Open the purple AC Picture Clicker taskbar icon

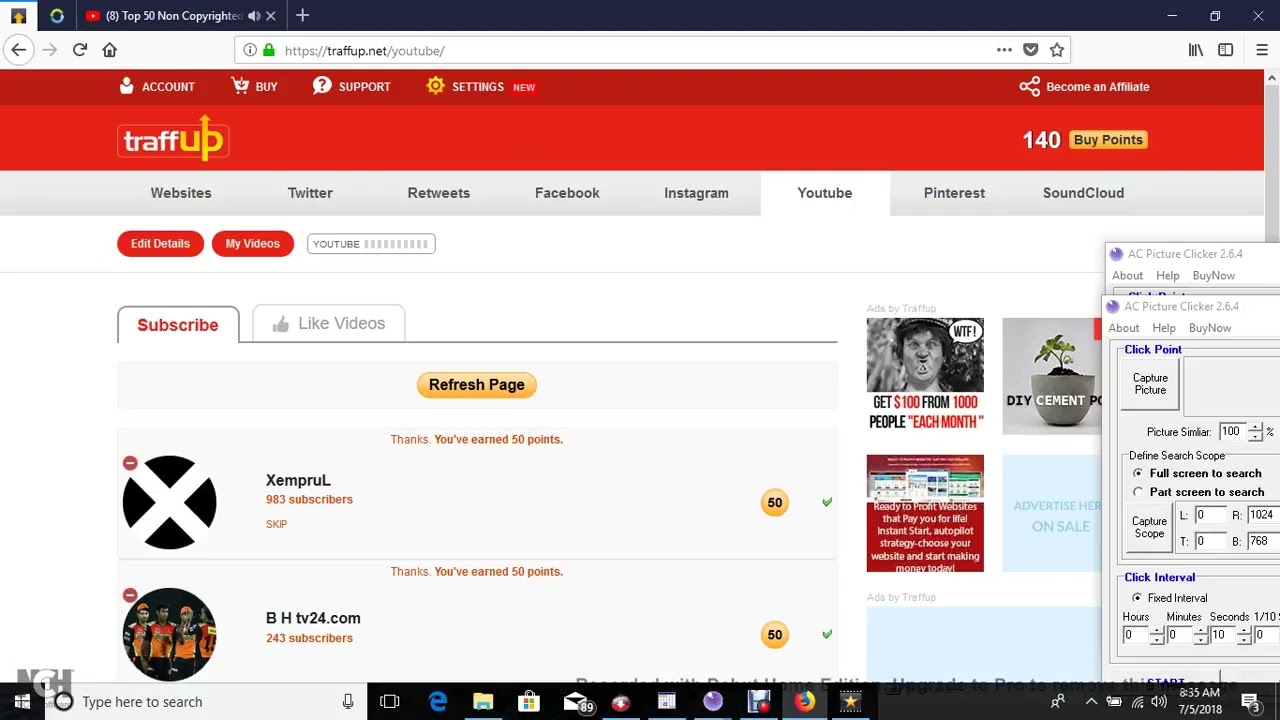(x=713, y=702)
